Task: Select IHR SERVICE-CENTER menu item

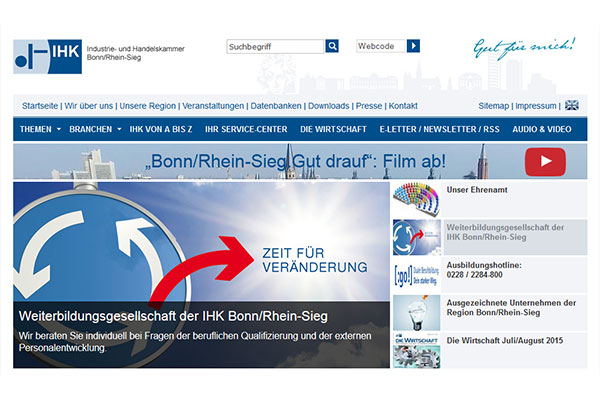Action: pyautogui.click(x=246, y=129)
